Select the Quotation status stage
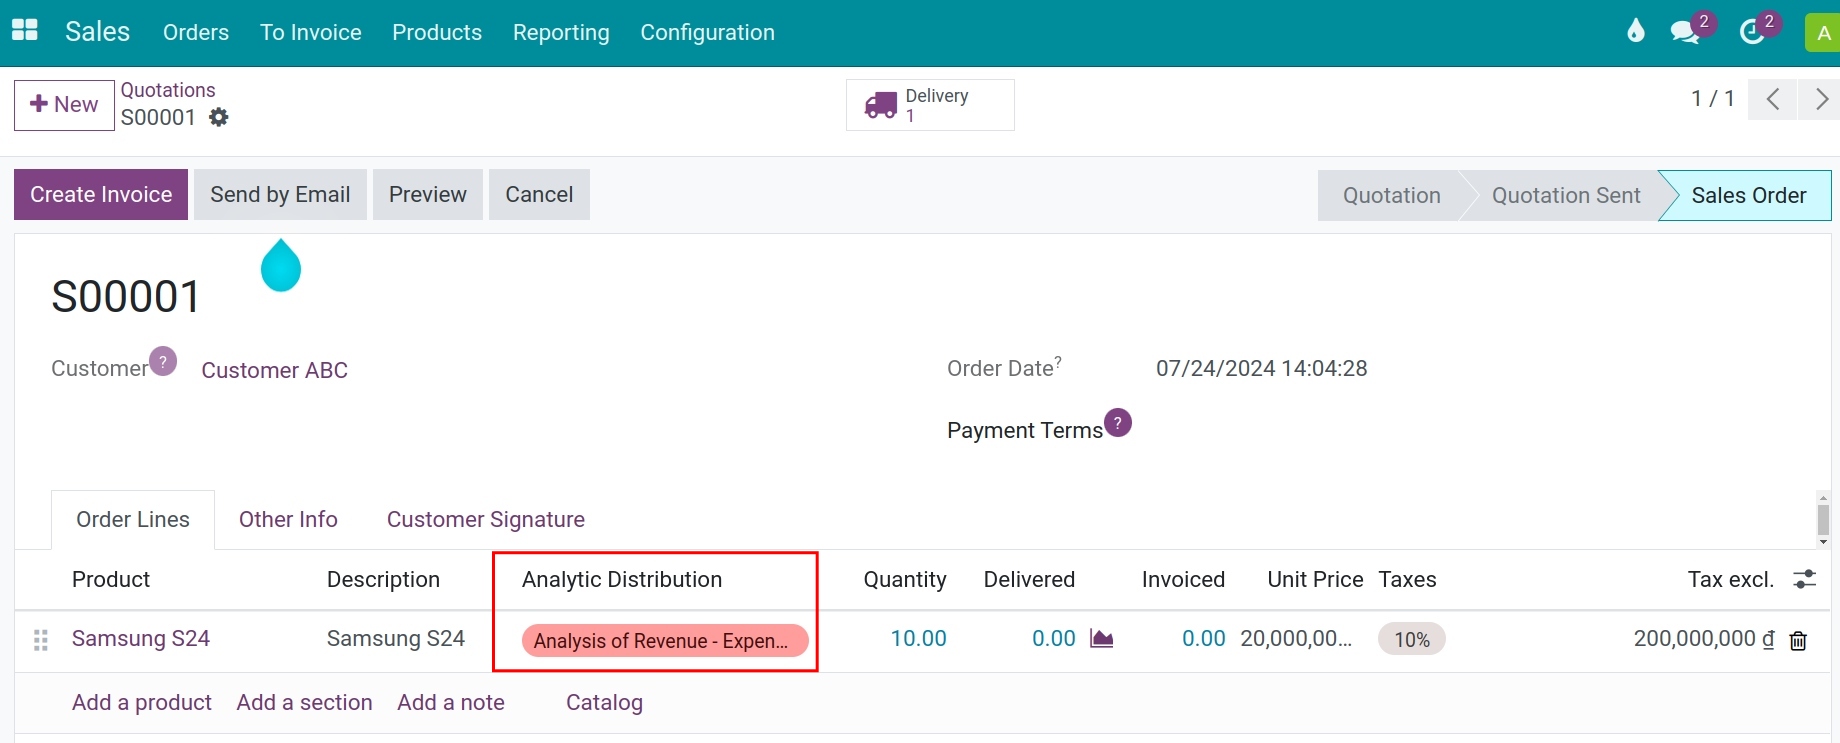The height and width of the screenshot is (743, 1840). [1391, 195]
